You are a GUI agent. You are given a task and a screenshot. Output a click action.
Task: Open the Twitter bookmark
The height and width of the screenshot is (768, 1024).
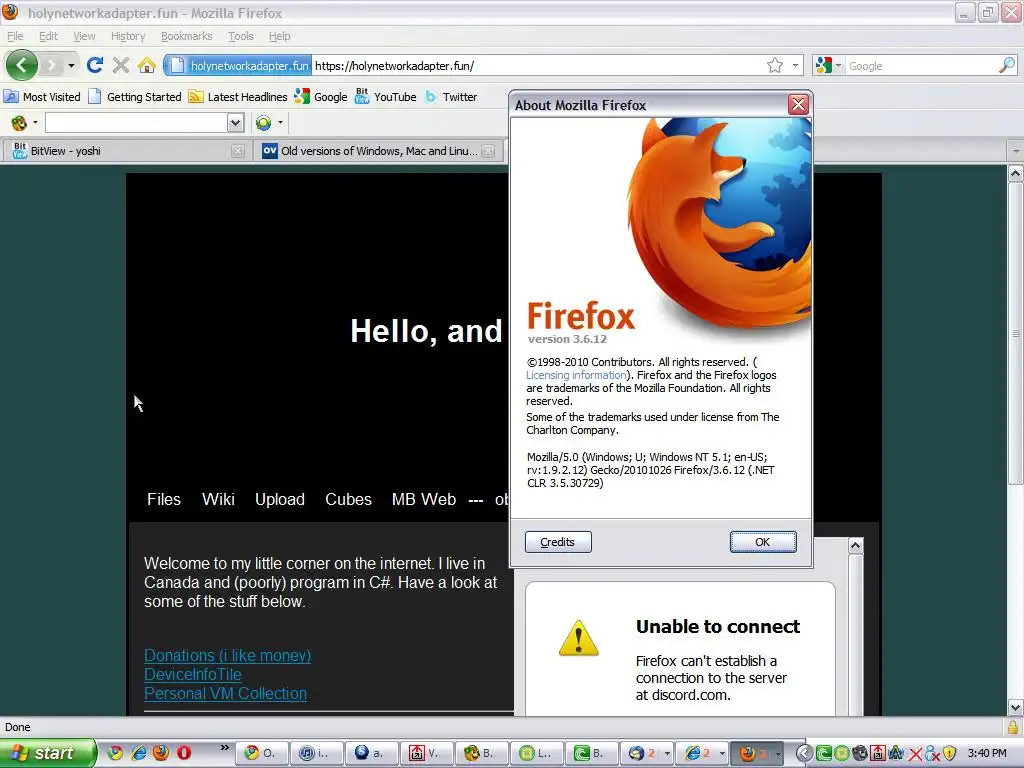pos(451,97)
